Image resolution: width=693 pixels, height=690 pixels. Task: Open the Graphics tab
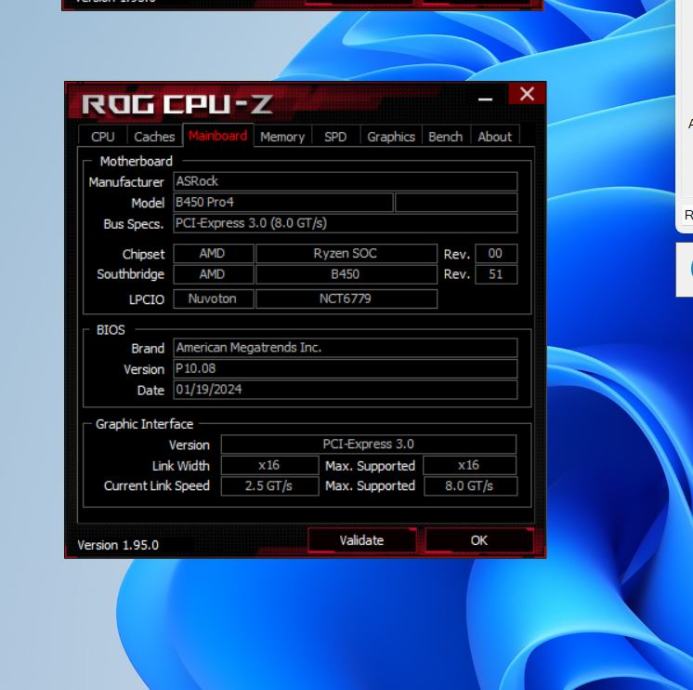(391, 137)
